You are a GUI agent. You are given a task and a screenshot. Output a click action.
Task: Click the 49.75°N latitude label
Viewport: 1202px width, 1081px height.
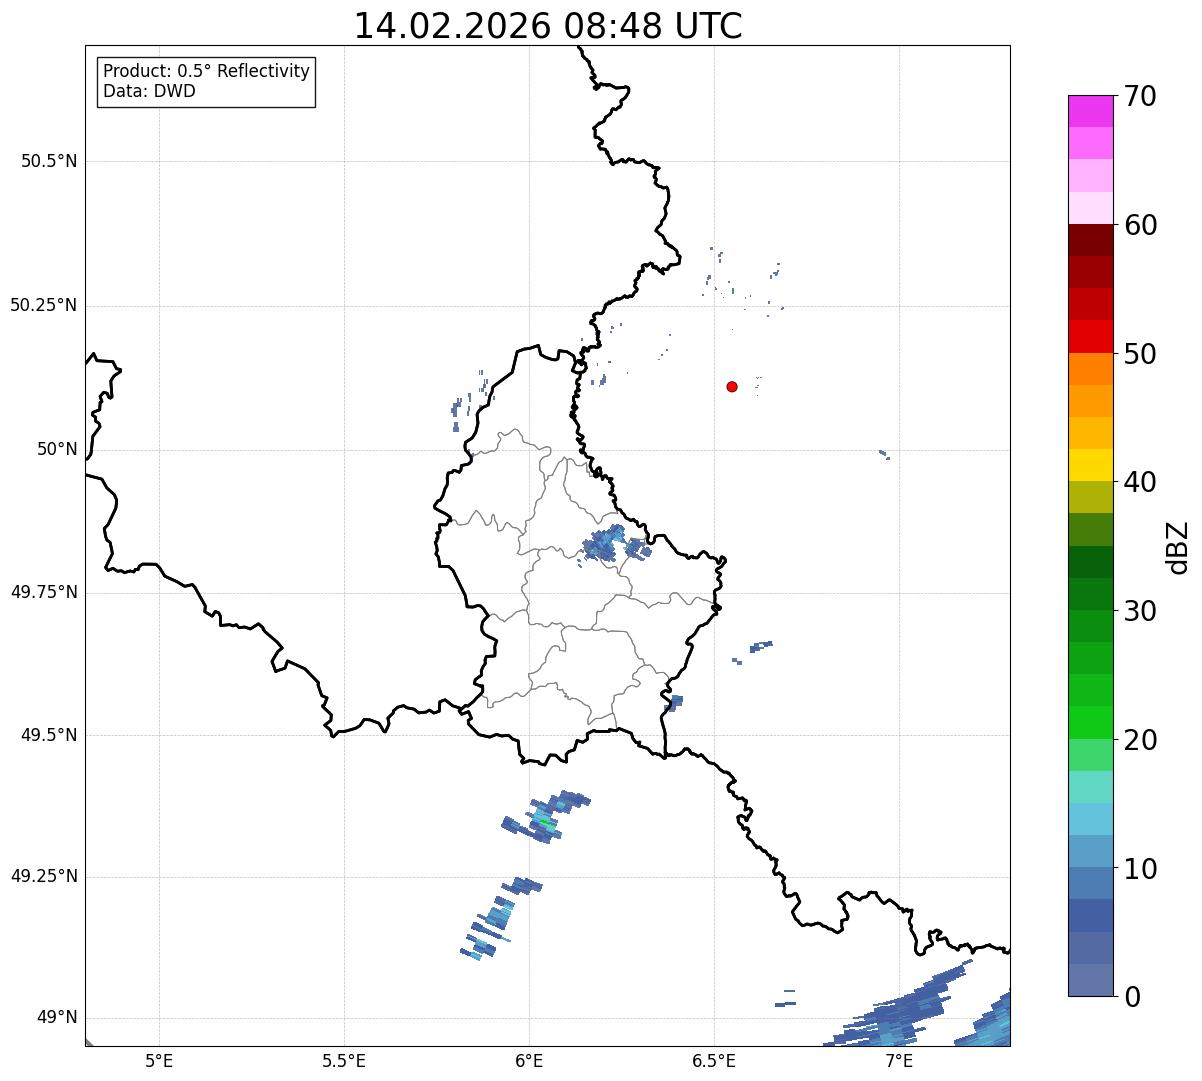click(43, 592)
